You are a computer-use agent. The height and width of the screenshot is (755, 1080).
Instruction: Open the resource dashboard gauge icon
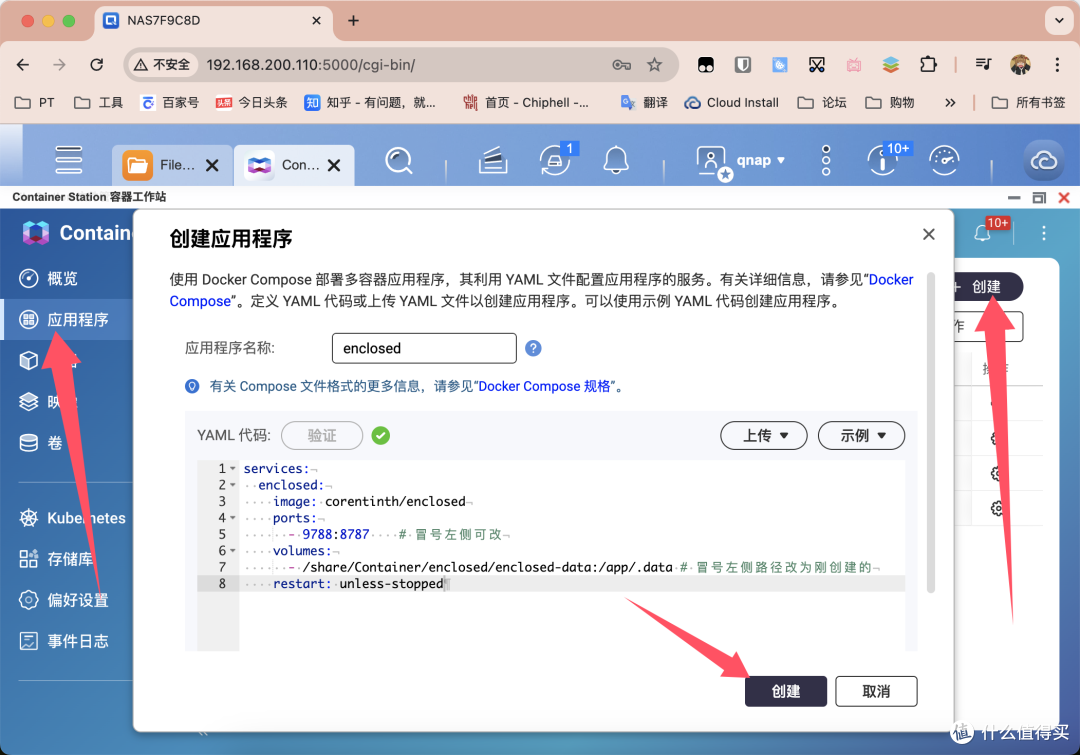pos(944,160)
